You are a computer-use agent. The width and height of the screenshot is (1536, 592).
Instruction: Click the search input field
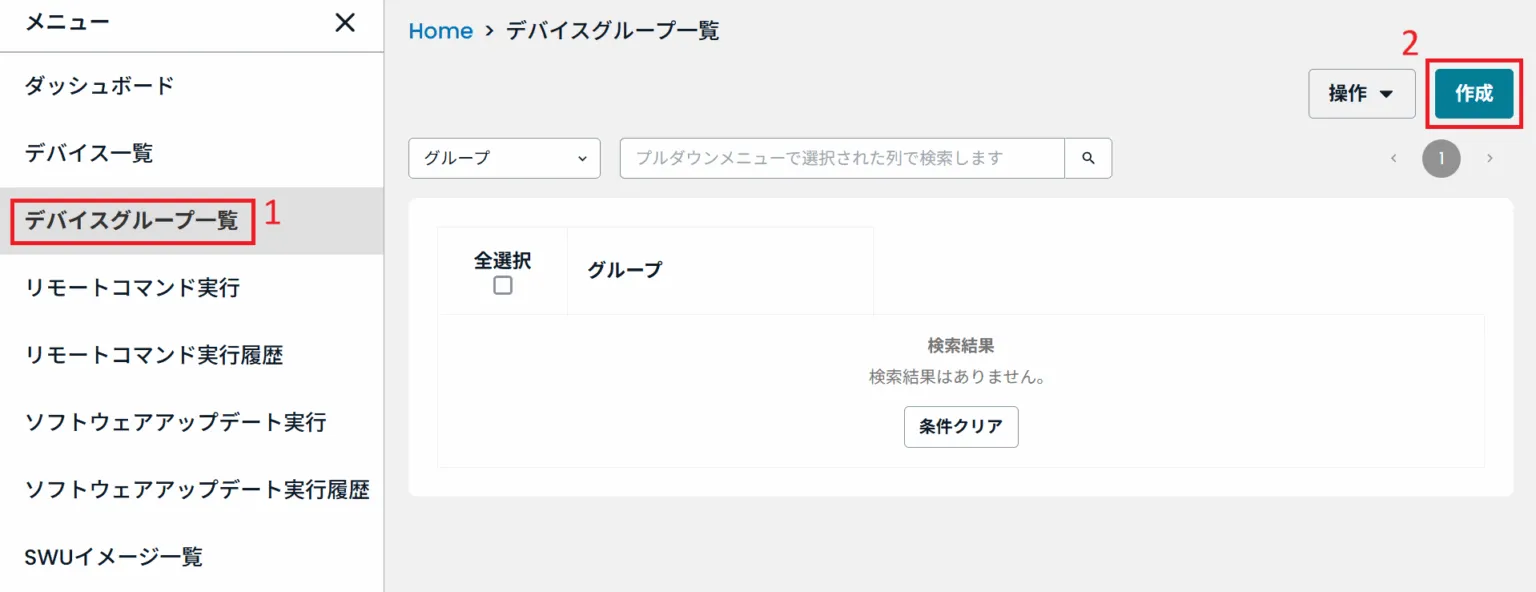coord(840,158)
